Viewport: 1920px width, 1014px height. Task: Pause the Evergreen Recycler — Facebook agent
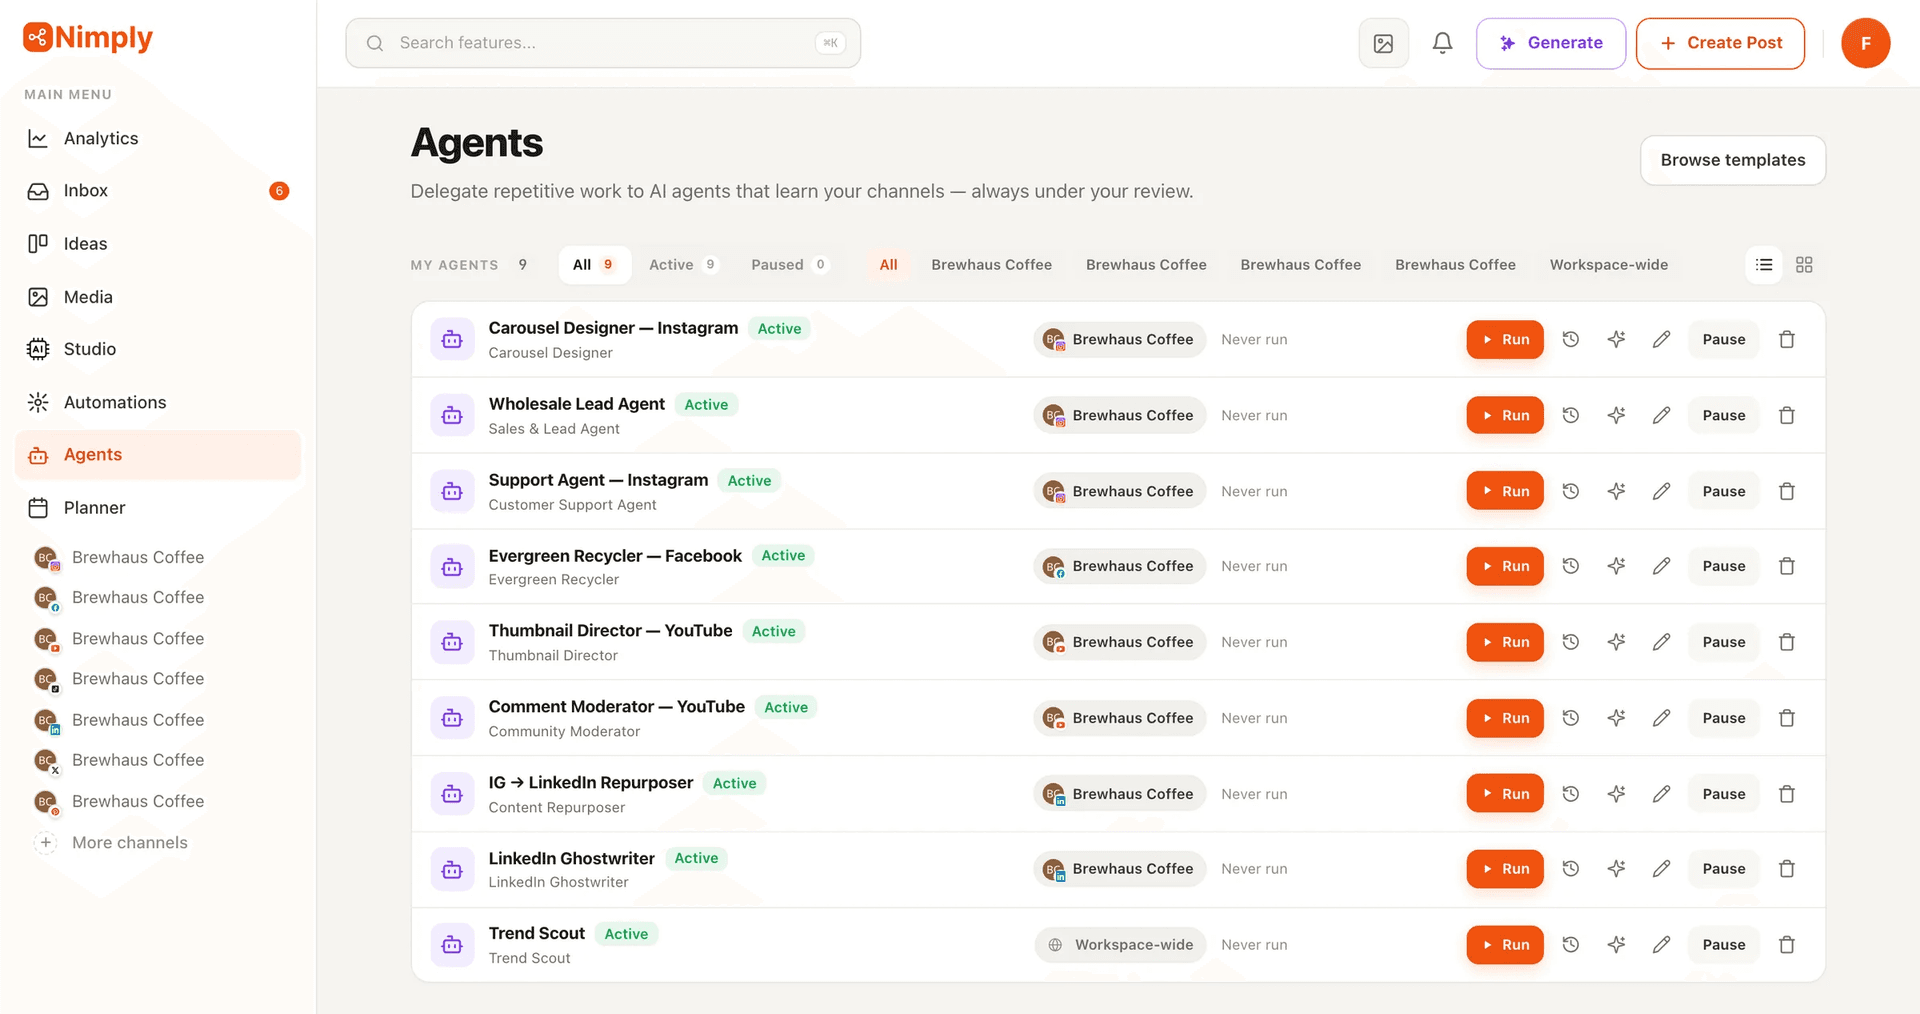tap(1724, 566)
